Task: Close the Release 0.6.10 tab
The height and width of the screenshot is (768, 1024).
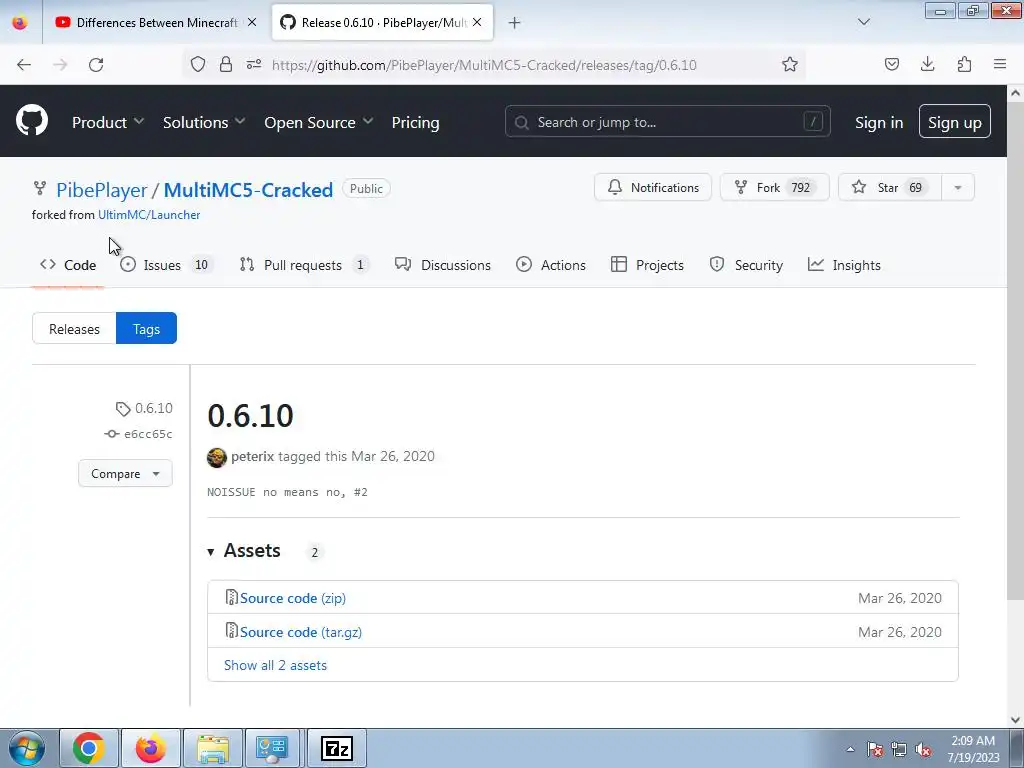Action: tap(477, 22)
